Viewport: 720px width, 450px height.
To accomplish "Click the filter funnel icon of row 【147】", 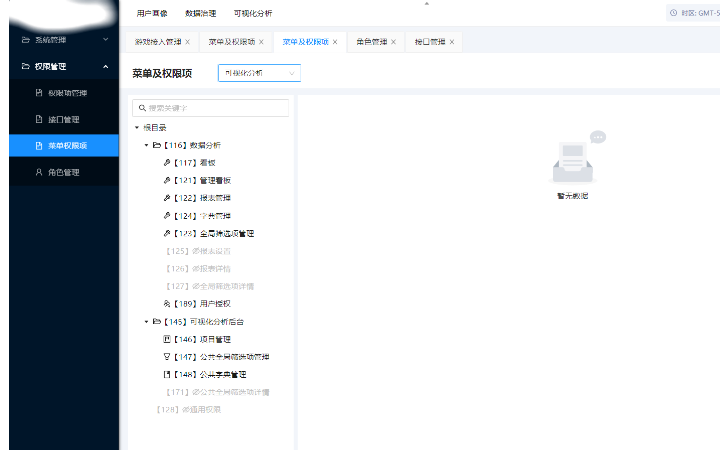I will (x=167, y=357).
